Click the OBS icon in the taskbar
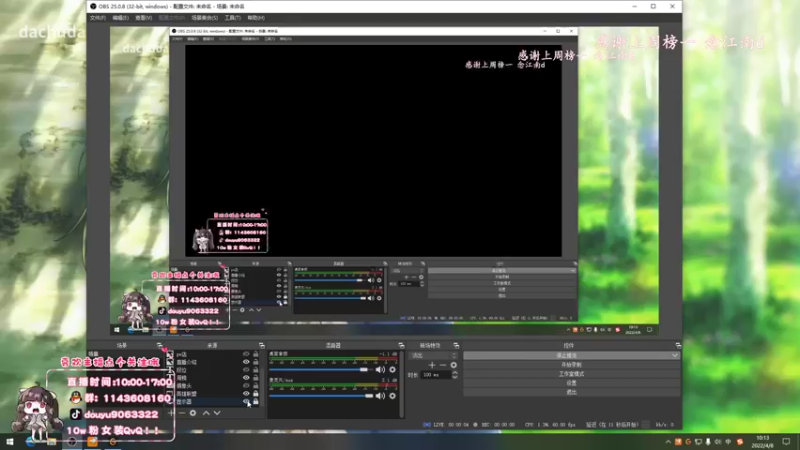The height and width of the screenshot is (450, 800). pyautogui.click(x=72, y=442)
